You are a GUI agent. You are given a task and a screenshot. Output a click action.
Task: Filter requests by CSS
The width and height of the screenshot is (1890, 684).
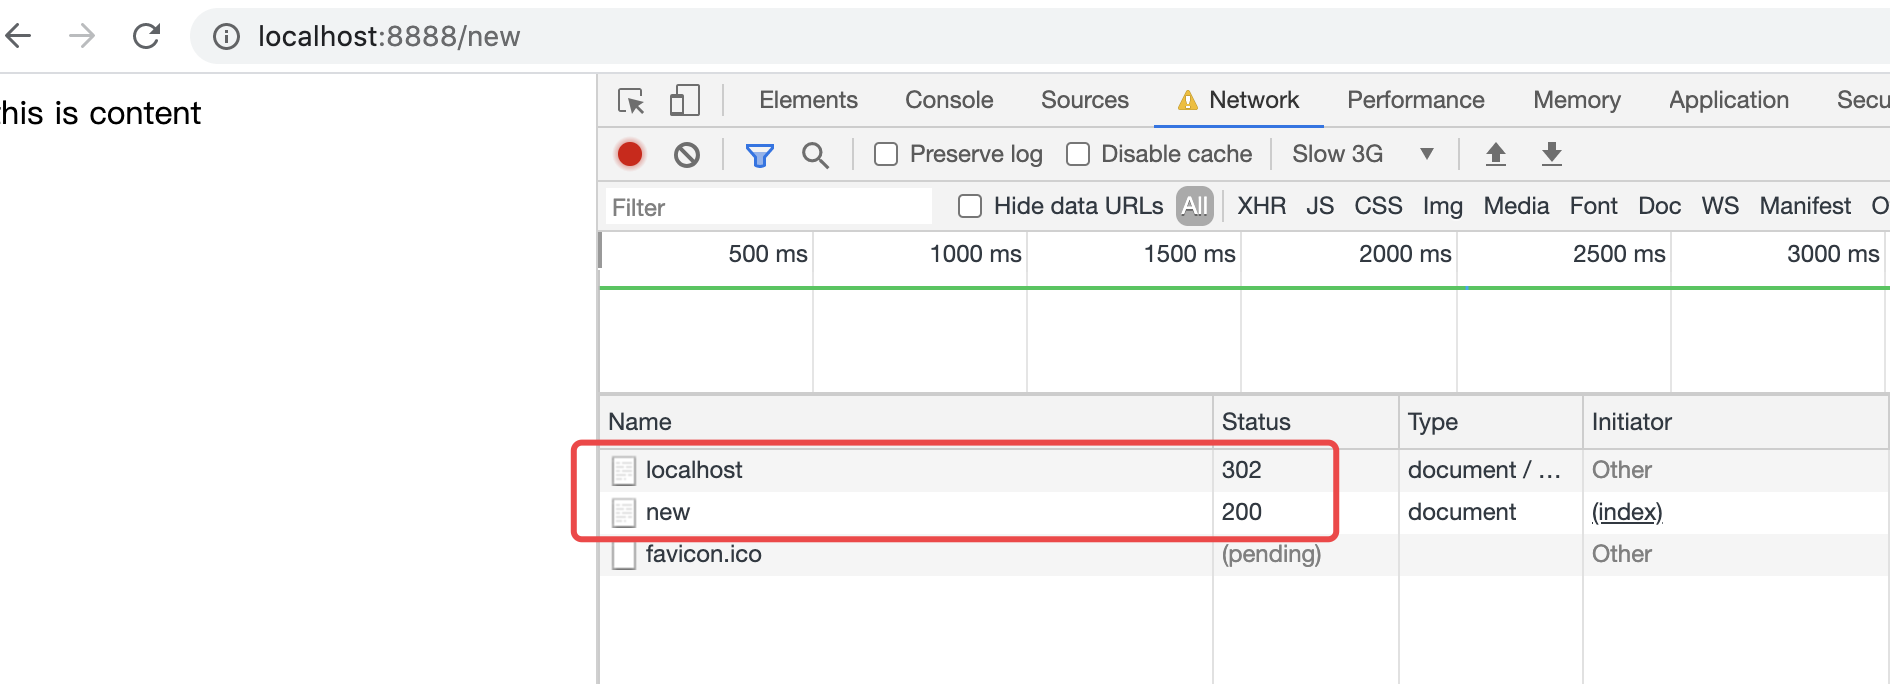click(x=1378, y=206)
